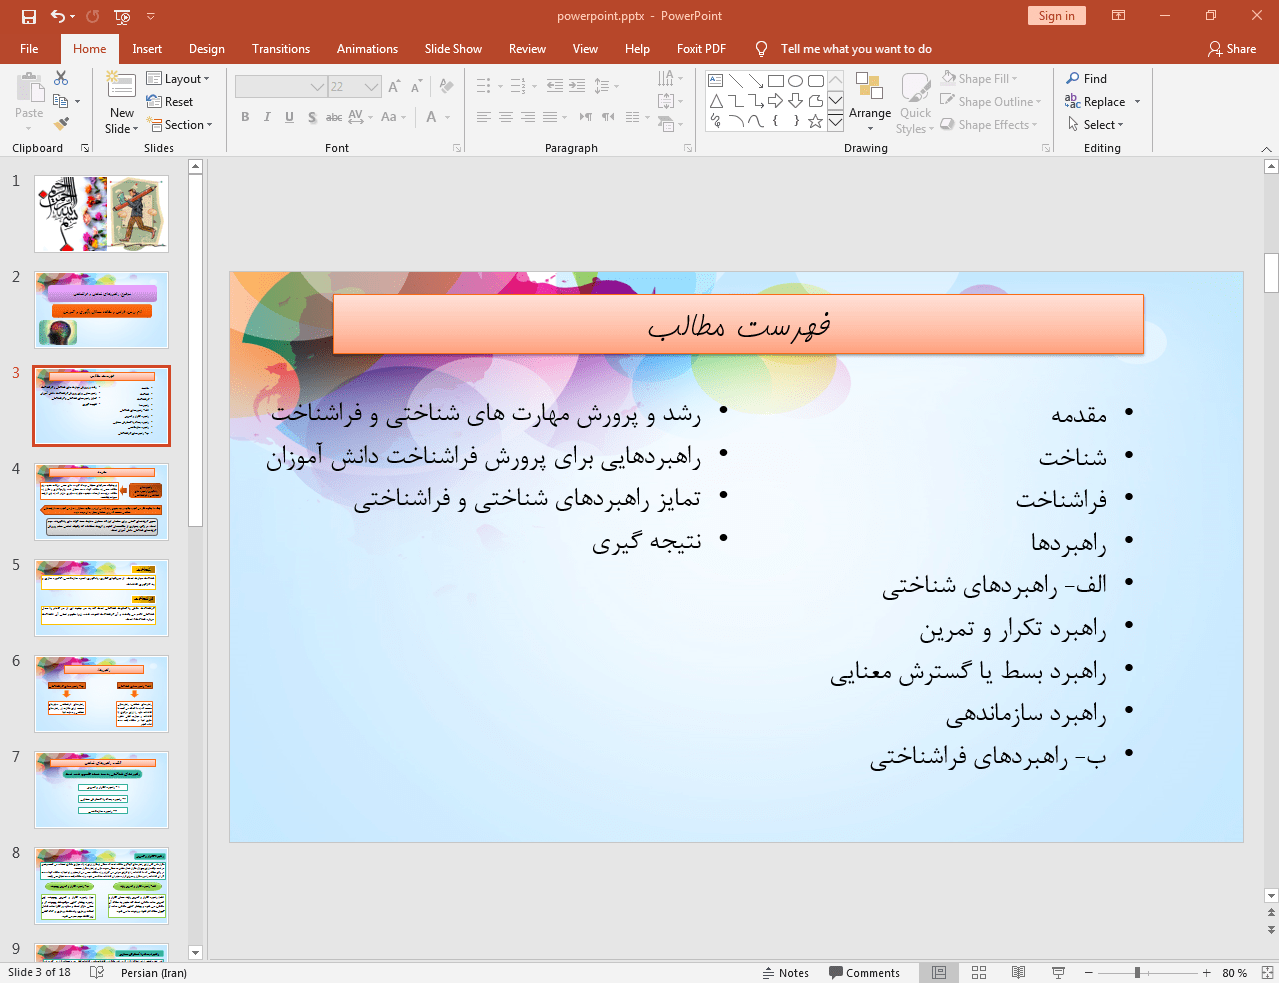Save the presentation with the floppy icon
Screen dimensions: 1279x983
[29, 16]
